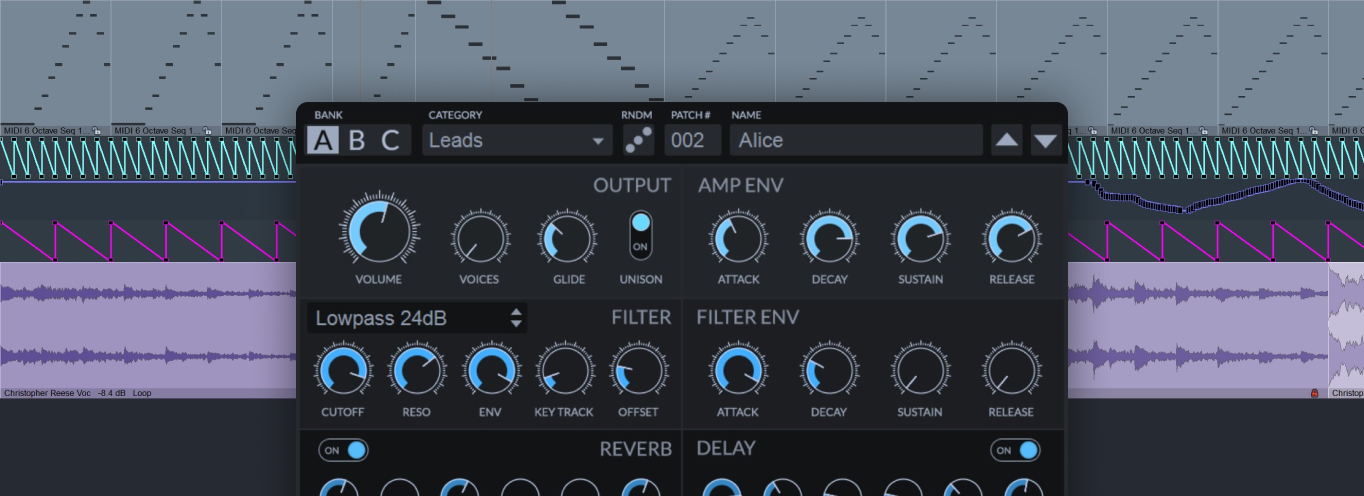Click the filter type stepper arrows
This screenshot has width=1364, height=496.
pyautogui.click(x=516, y=318)
